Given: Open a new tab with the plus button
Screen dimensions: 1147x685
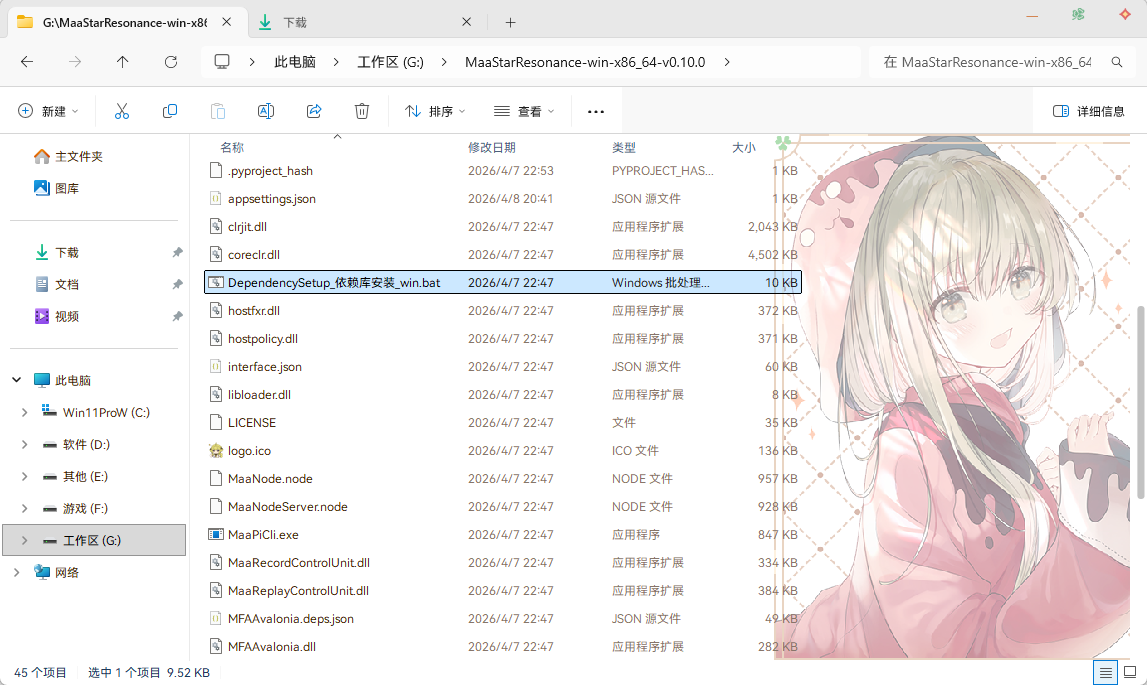Looking at the screenshot, I should click(x=511, y=23).
